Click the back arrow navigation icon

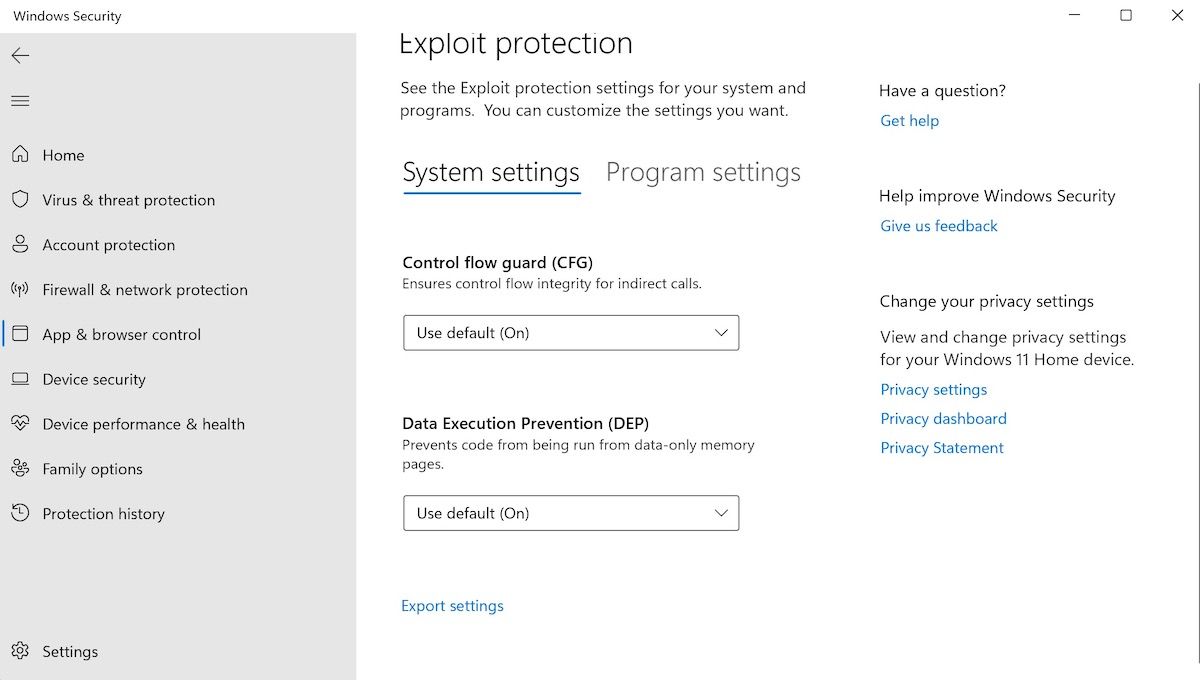pos(20,56)
